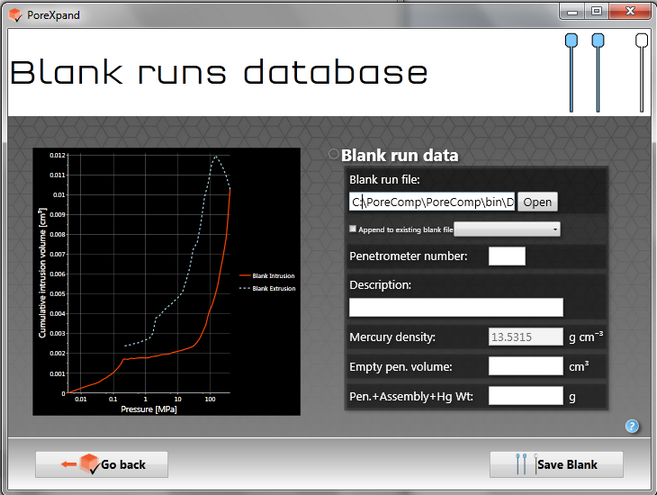Screen dimensions: 657x495
Task: Click the Save Blank button
Action: pos(556,464)
